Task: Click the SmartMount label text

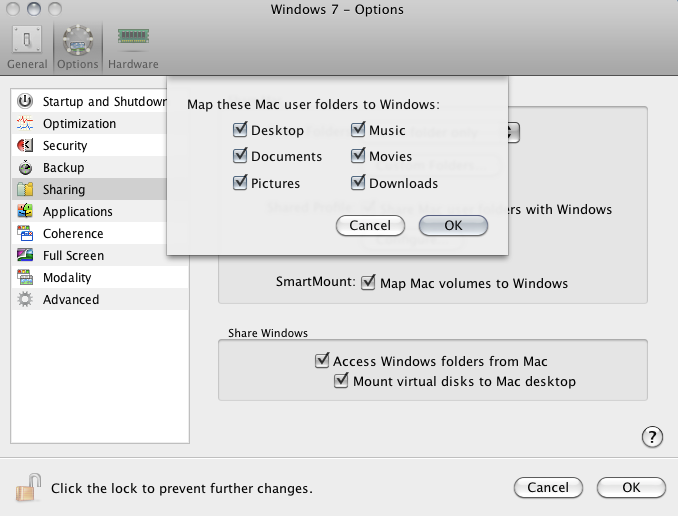Action: pyautogui.click(x=316, y=282)
